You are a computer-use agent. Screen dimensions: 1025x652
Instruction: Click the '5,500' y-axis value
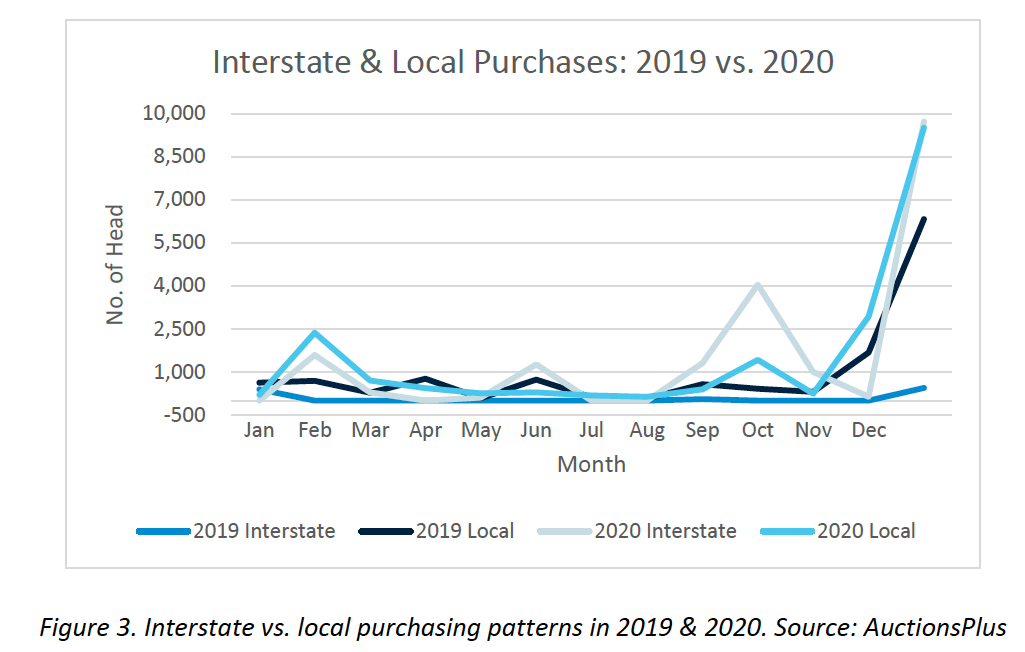pos(179,242)
